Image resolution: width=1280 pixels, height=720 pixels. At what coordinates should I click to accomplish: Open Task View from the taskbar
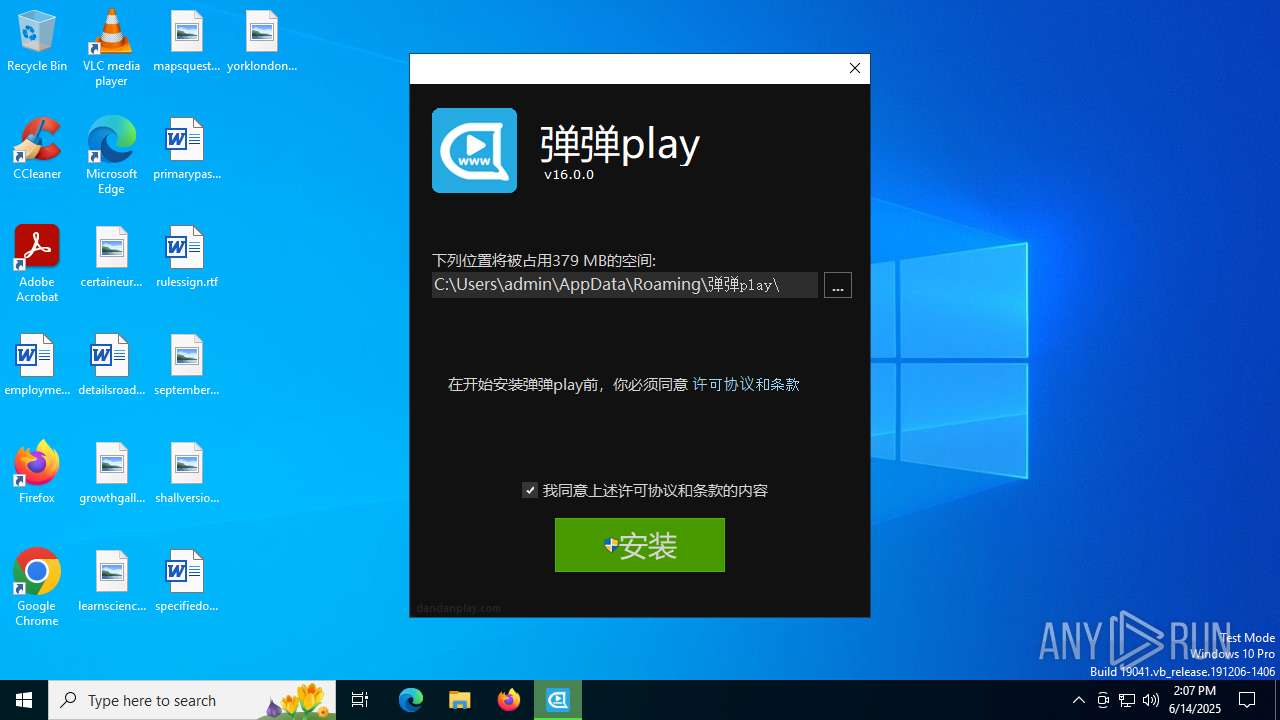click(x=360, y=700)
